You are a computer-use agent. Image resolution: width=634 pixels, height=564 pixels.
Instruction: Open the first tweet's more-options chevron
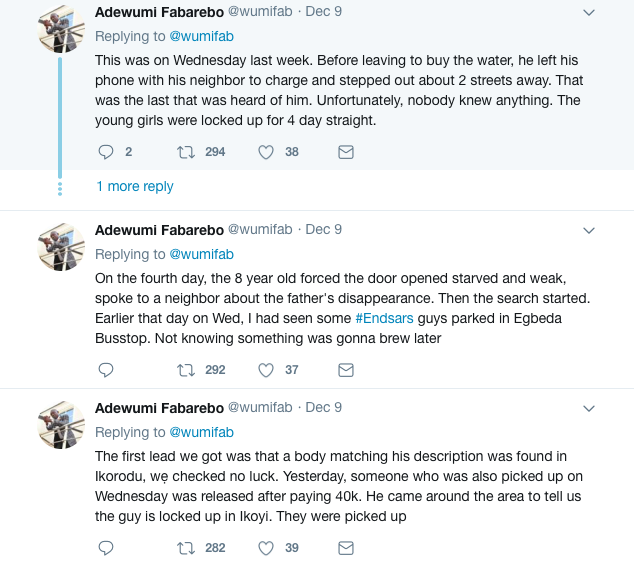(x=589, y=12)
